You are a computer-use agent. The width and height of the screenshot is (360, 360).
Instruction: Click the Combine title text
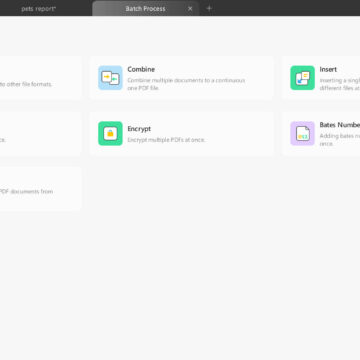141,69
